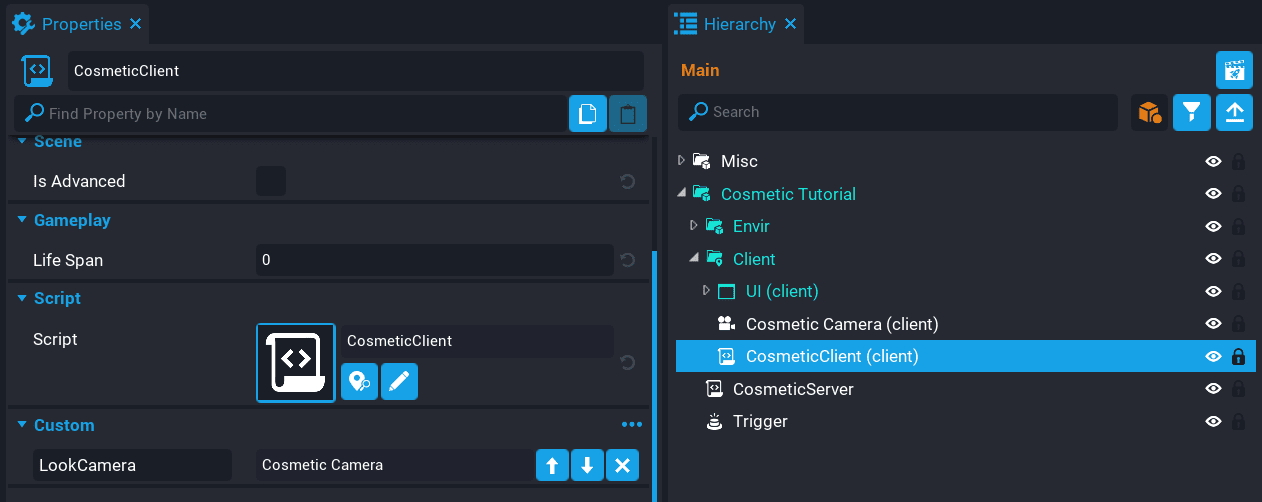1262x502 pixels.
Task: Toggle lock on CosmeticClient object
Action: (1238, 357)
